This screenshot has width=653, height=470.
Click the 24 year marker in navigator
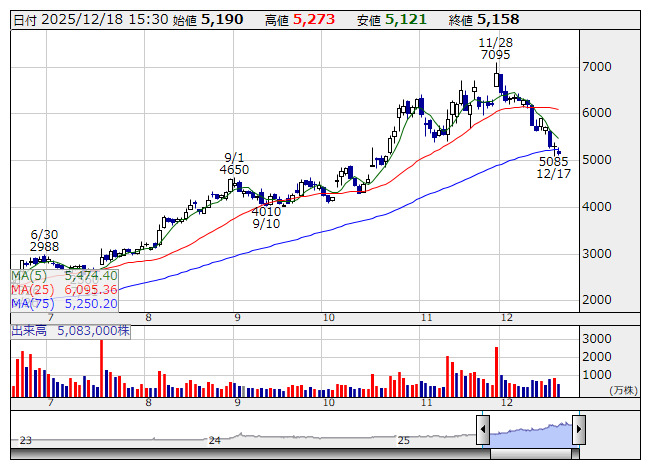[x=214, y=440]
